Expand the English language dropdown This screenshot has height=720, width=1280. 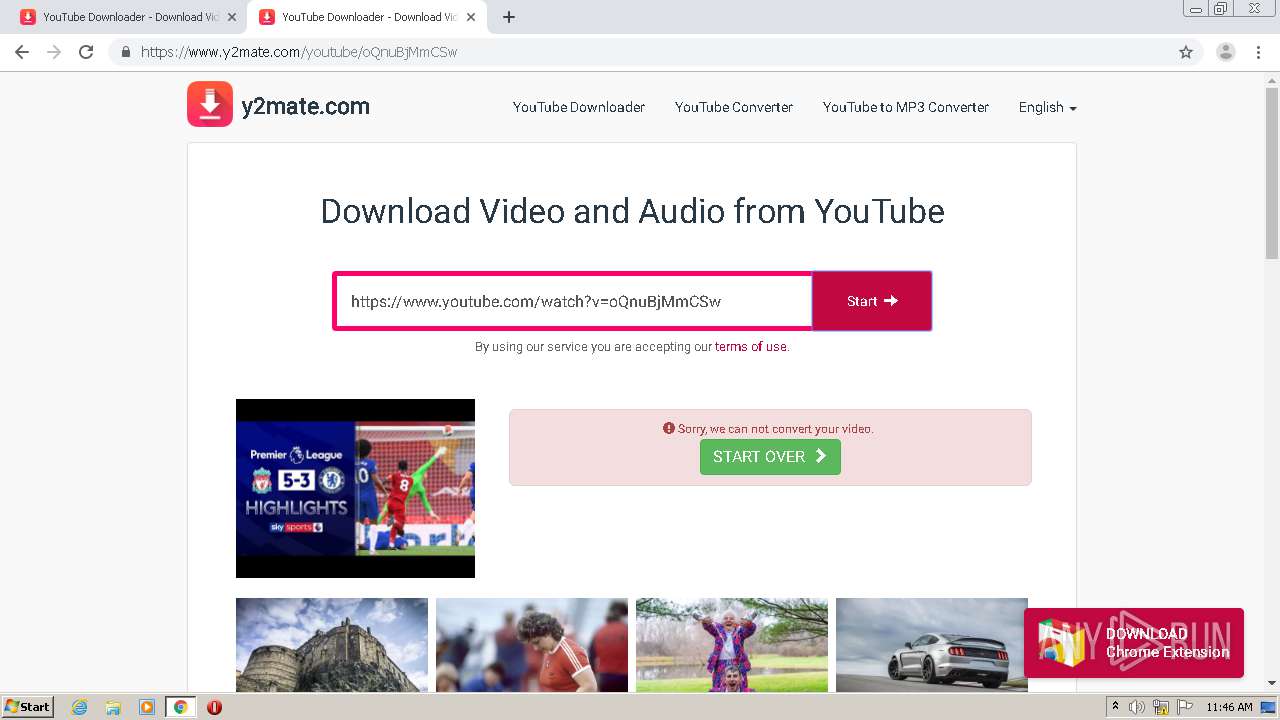point(1047,107)
